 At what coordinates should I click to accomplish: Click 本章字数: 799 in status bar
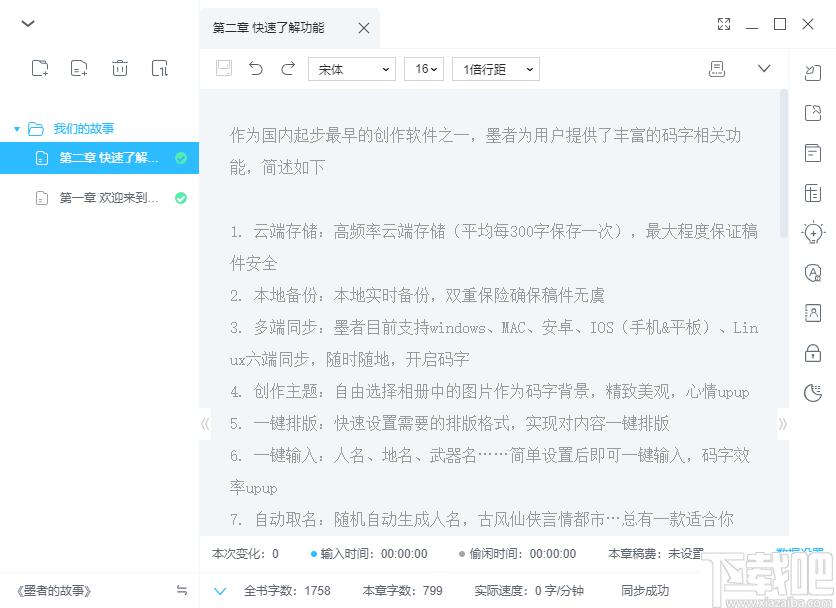[402, 591]
